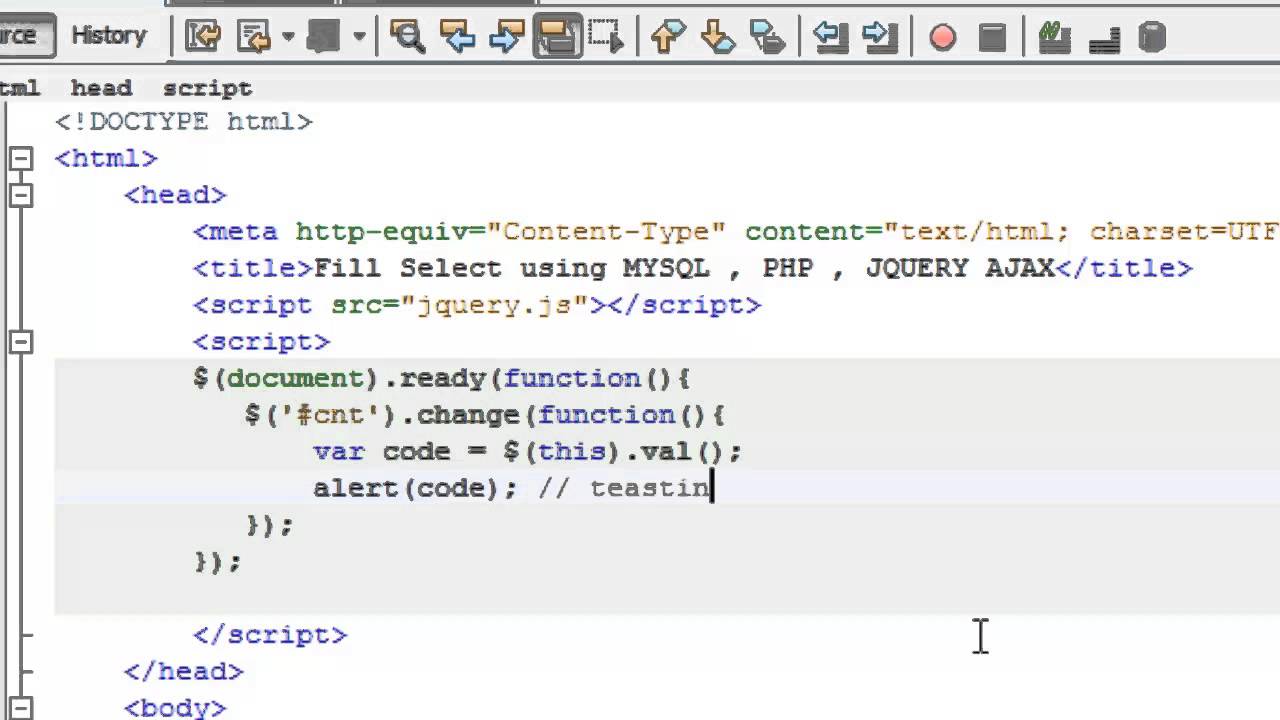Switch to the Source tab
The image size is (1280, 720).
click(x=18, y=35)
